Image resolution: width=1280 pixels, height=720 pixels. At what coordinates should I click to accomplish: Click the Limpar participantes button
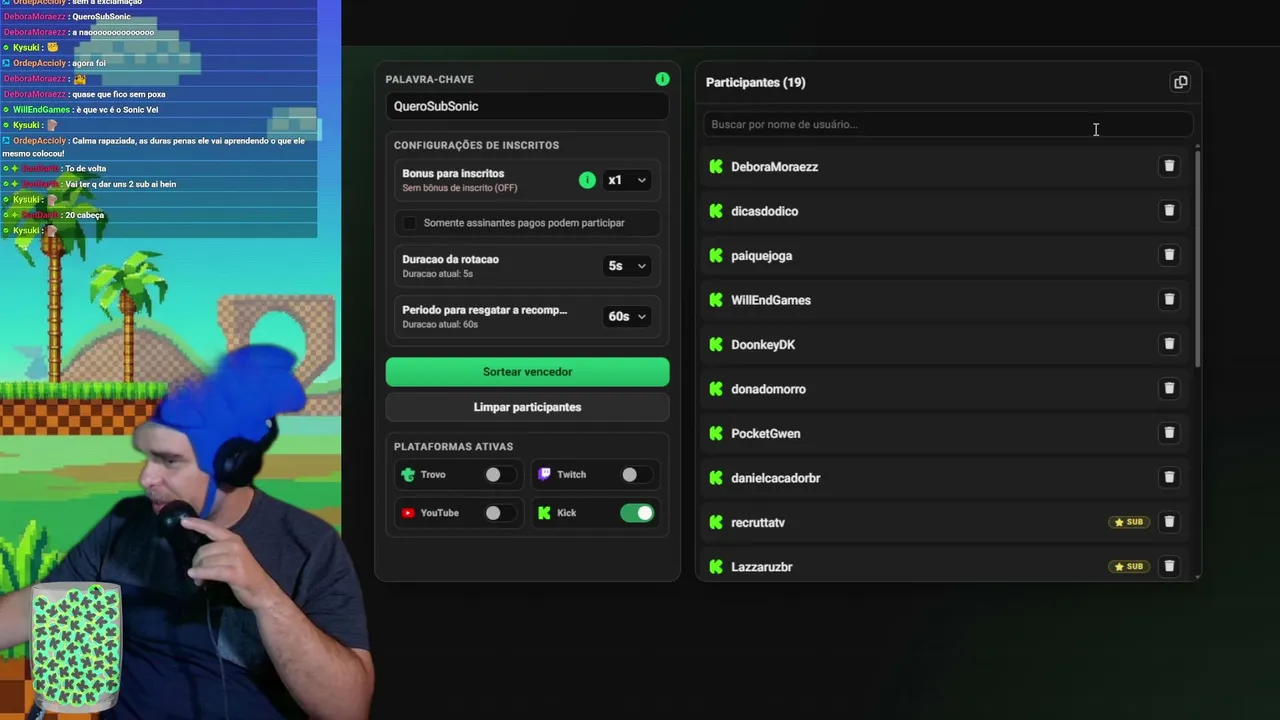[x=527, y=407]
